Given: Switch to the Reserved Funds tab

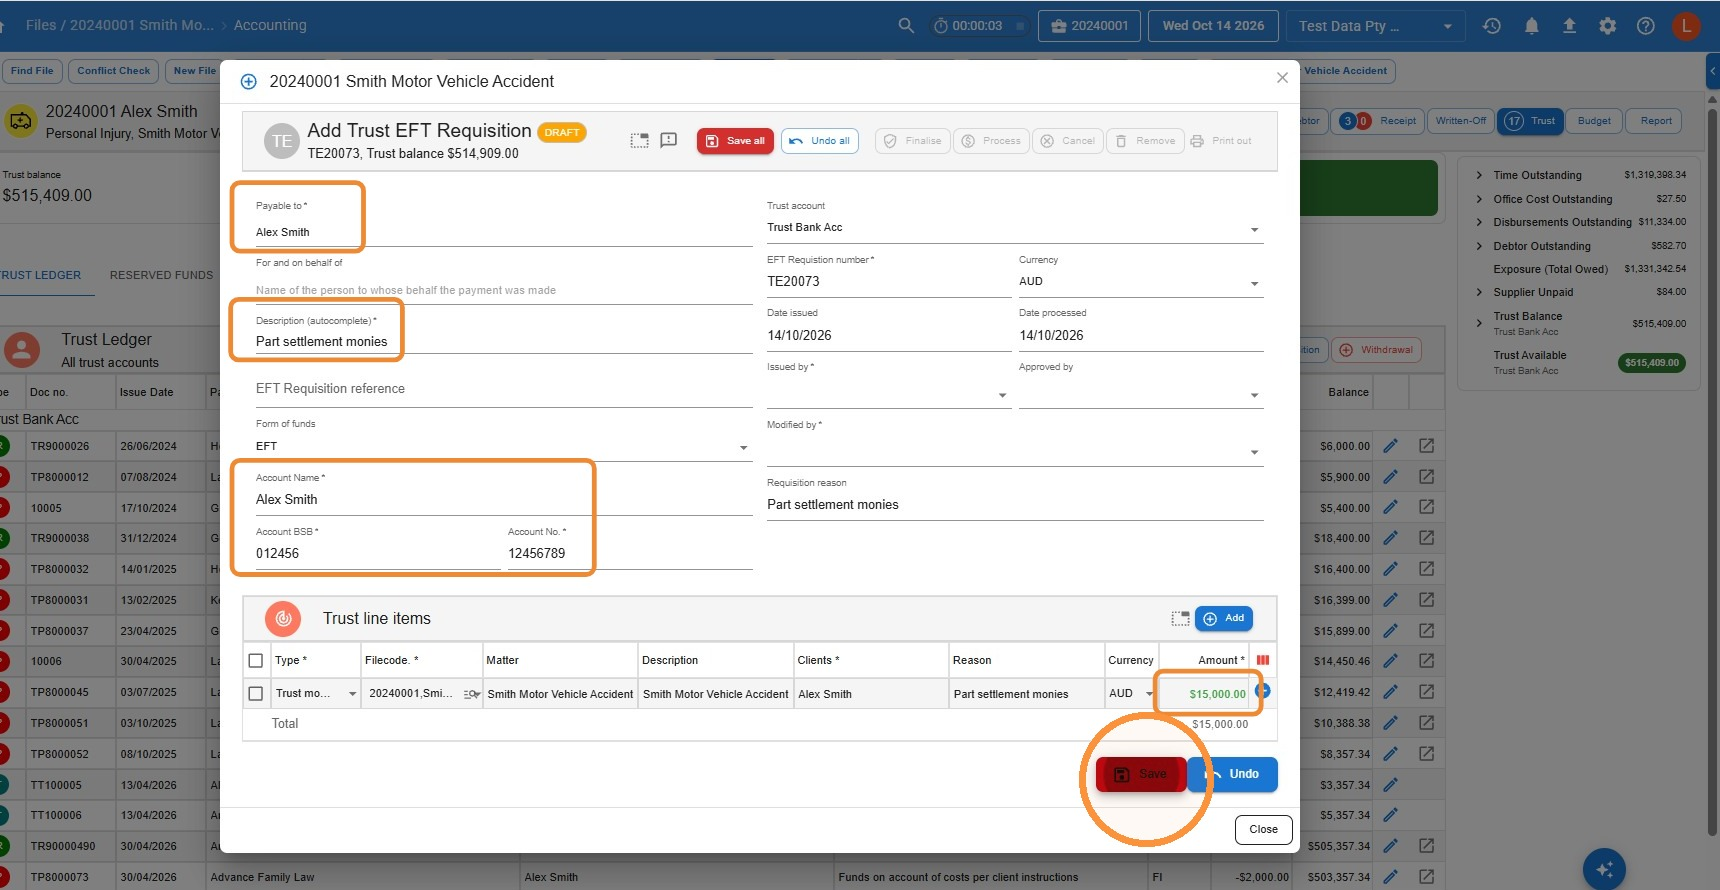Looking at the screenshot, I should [161, 275].
